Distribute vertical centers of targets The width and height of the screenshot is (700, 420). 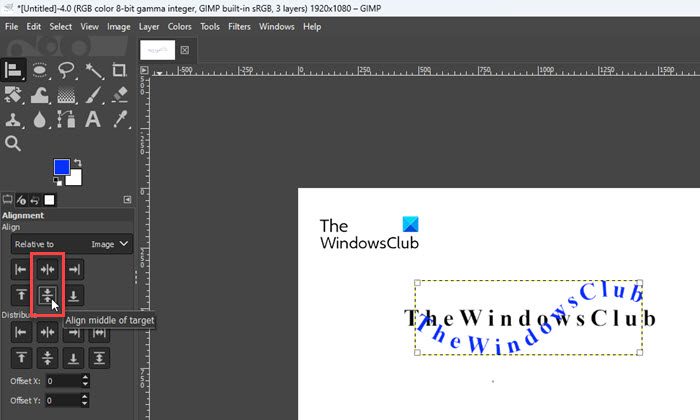tap(47, 358)
